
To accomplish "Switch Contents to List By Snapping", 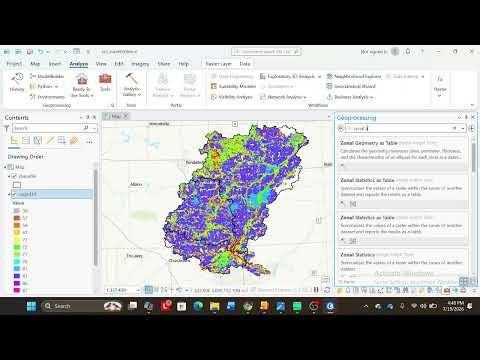I will point(62,140).
